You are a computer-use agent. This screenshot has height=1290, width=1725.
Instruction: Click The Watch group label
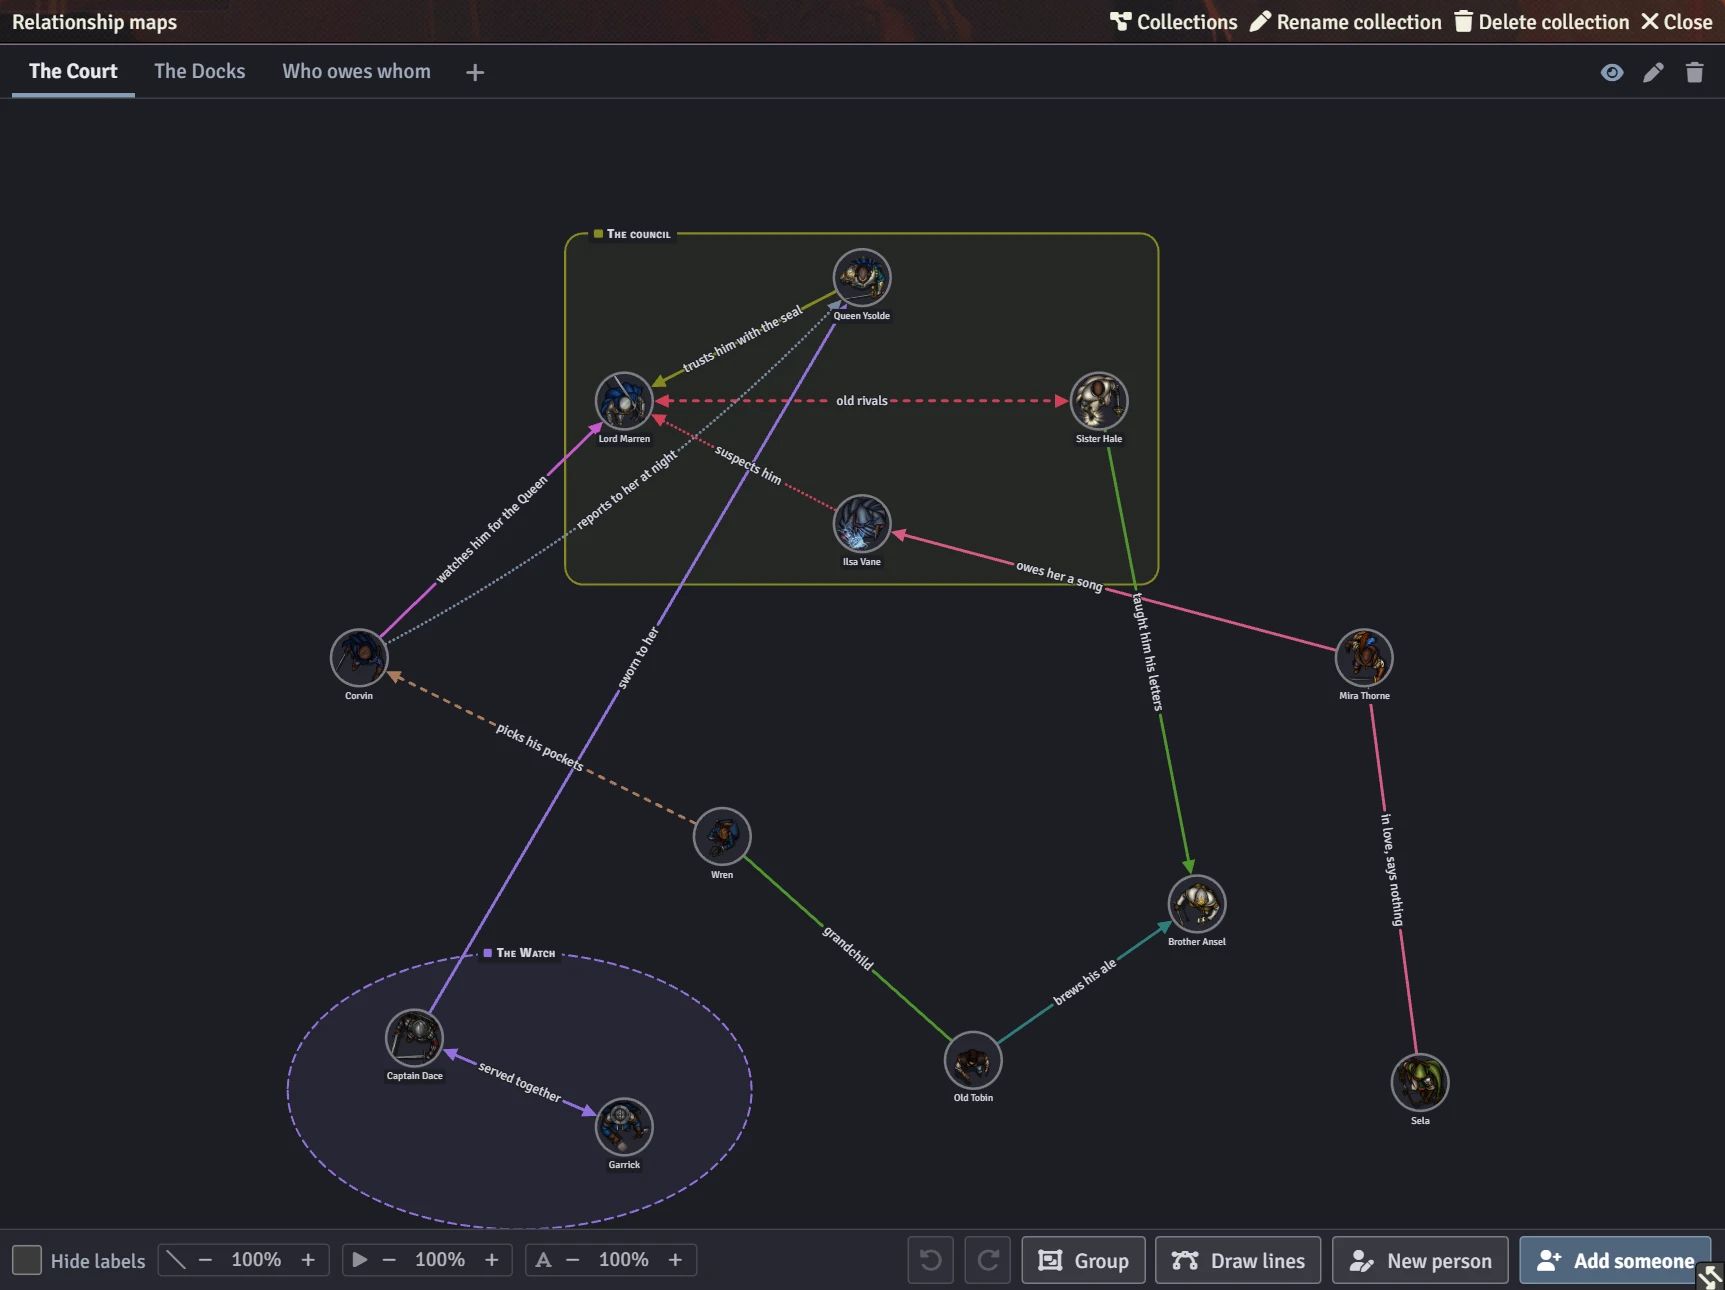click(526, 953)
